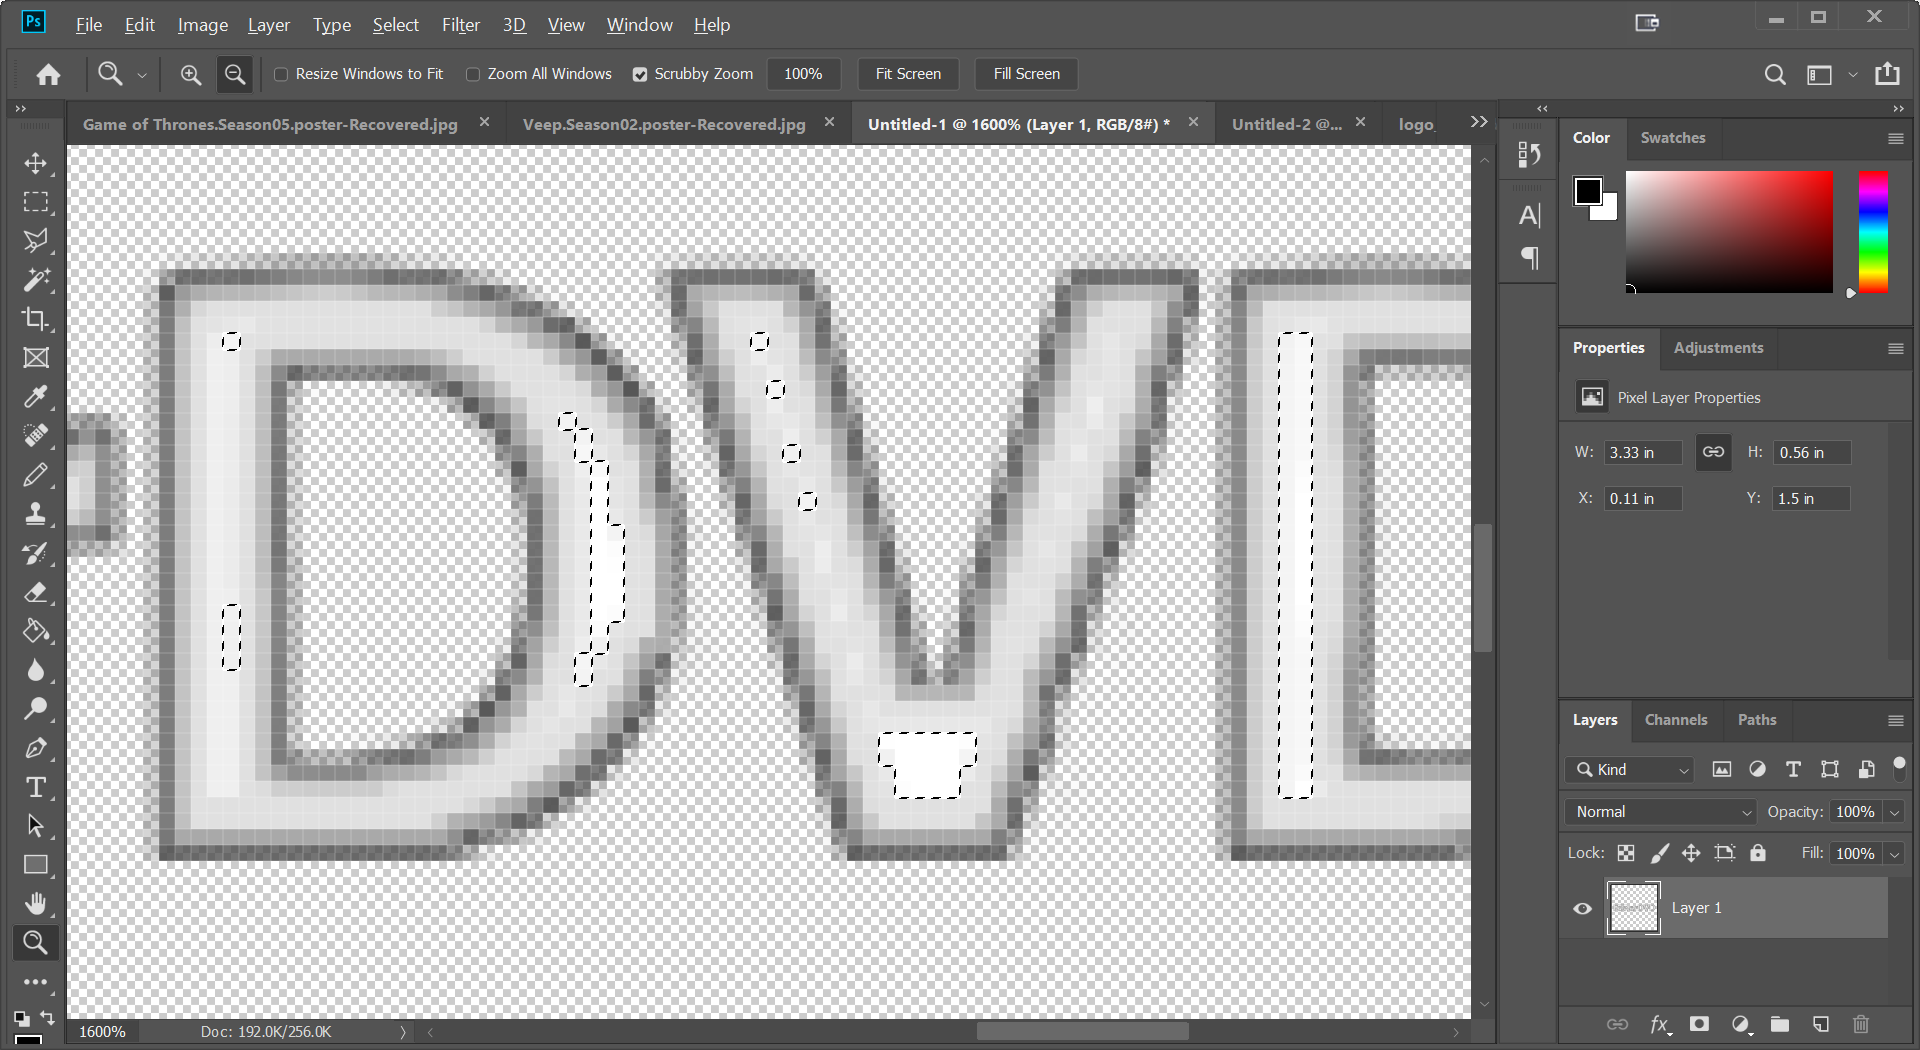Toggle lock all padlock icon
Image resolution: width=1920 pixels, height=1050 pixels.
(x=1758, y=853)
